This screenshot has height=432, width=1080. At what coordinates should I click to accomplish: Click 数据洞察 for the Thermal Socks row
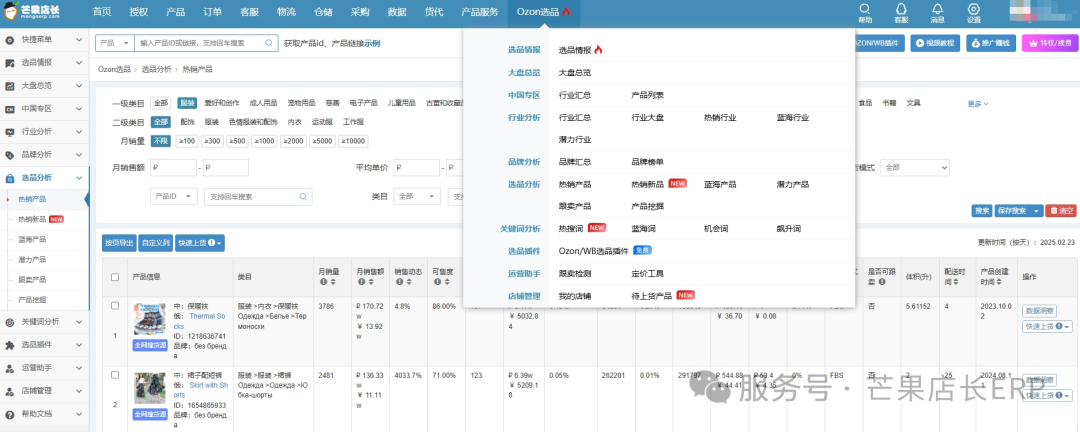[1039, 311]
